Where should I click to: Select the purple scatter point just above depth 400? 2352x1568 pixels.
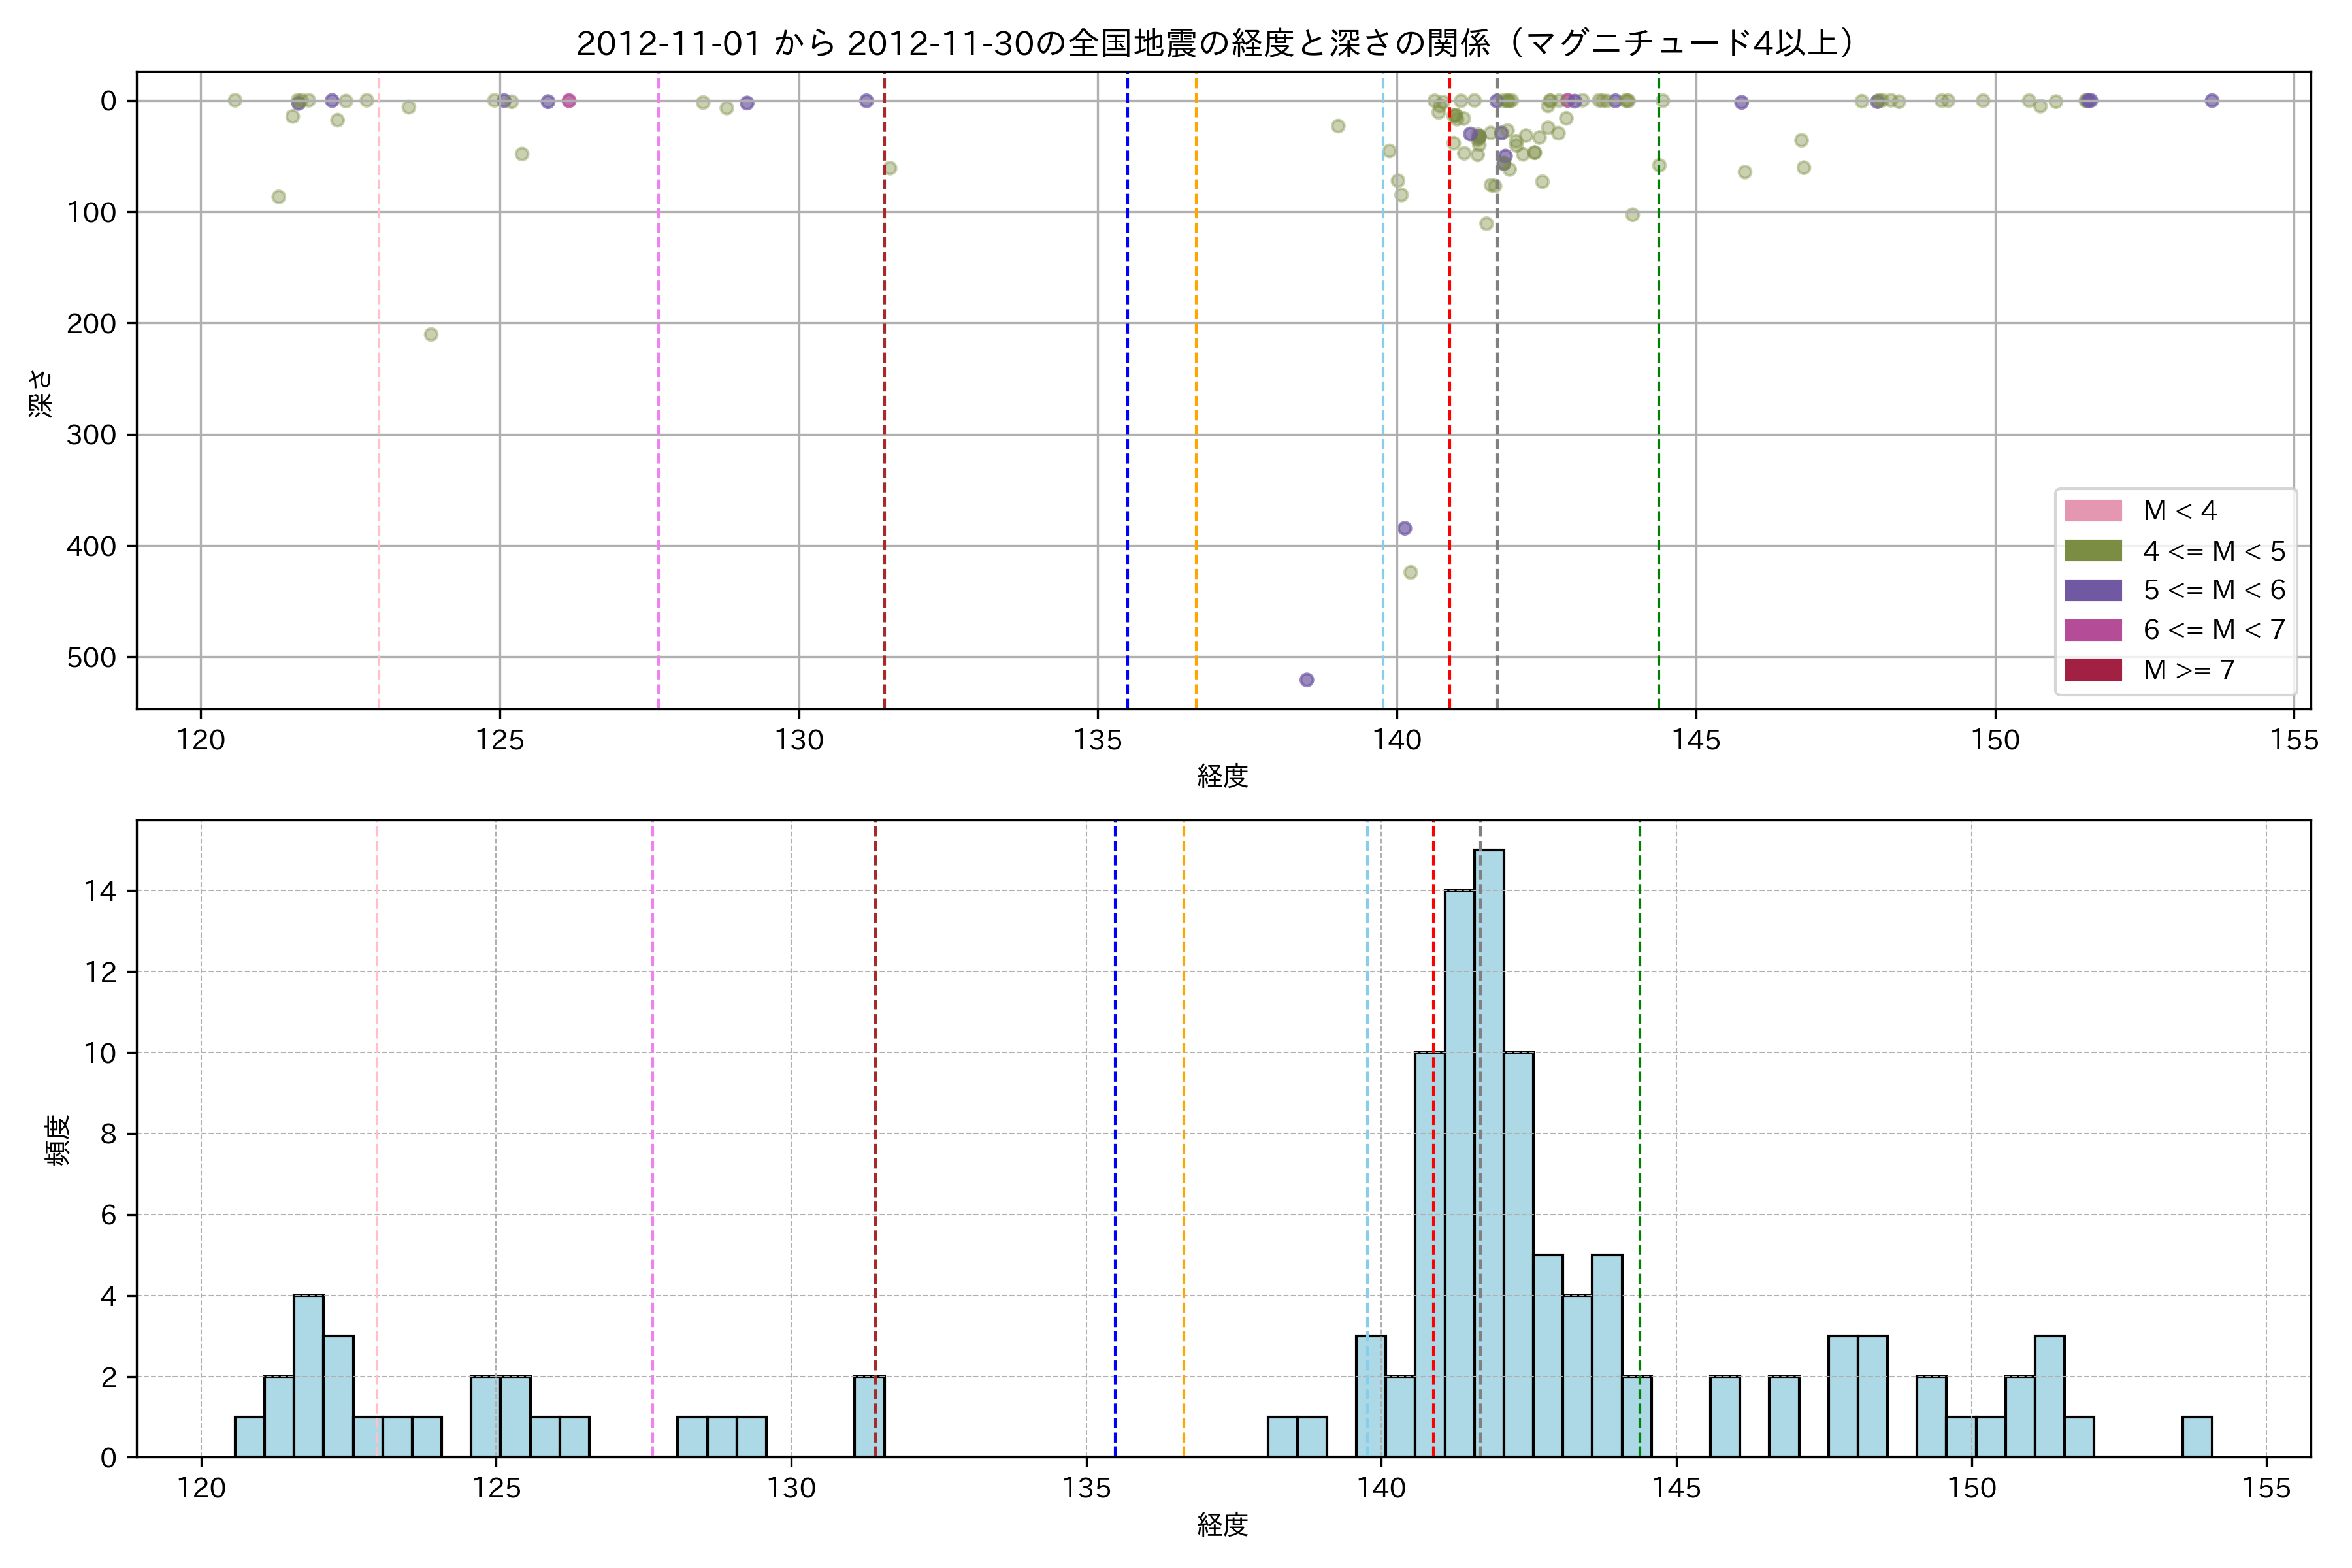pos(1404,528)
